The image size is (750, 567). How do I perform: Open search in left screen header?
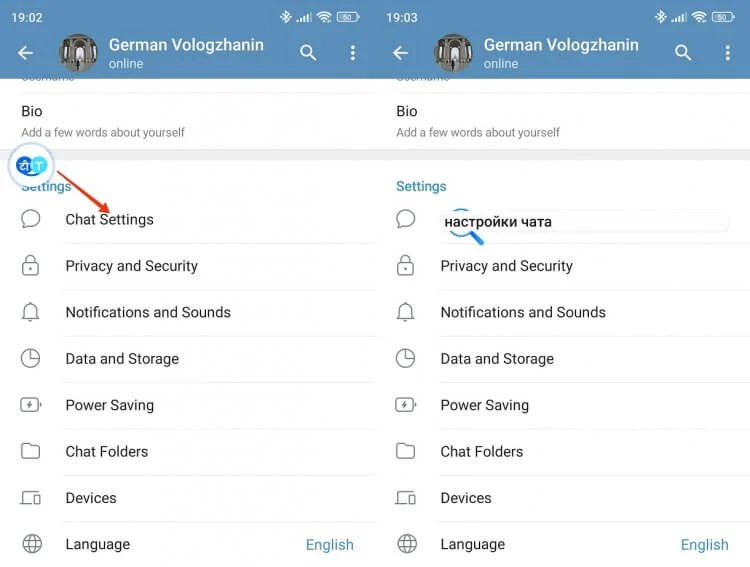(x=308, y=53)
